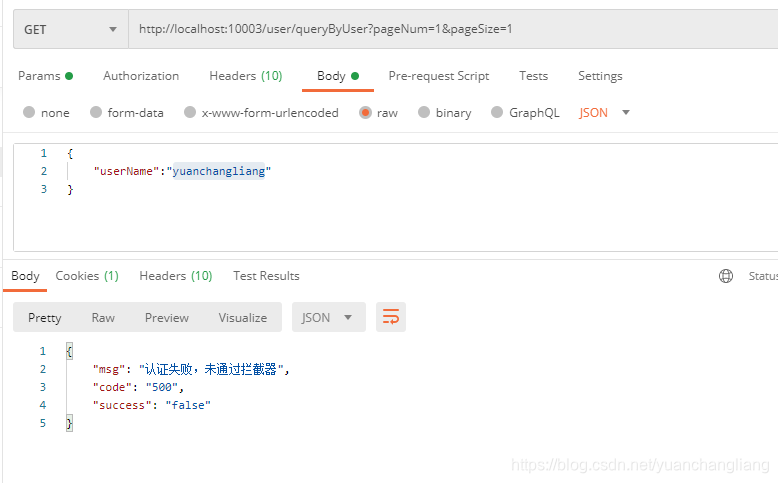
Task: Switch to the Test Results tab
Action: click(266, 276)
